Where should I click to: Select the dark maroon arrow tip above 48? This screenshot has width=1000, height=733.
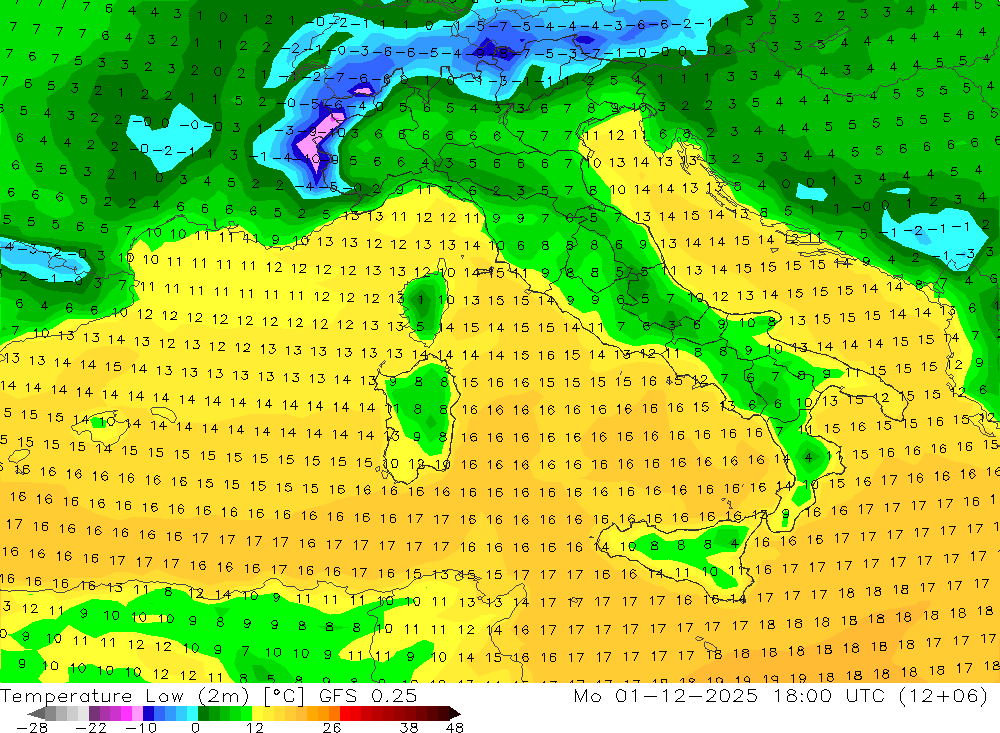coord(454,713)
